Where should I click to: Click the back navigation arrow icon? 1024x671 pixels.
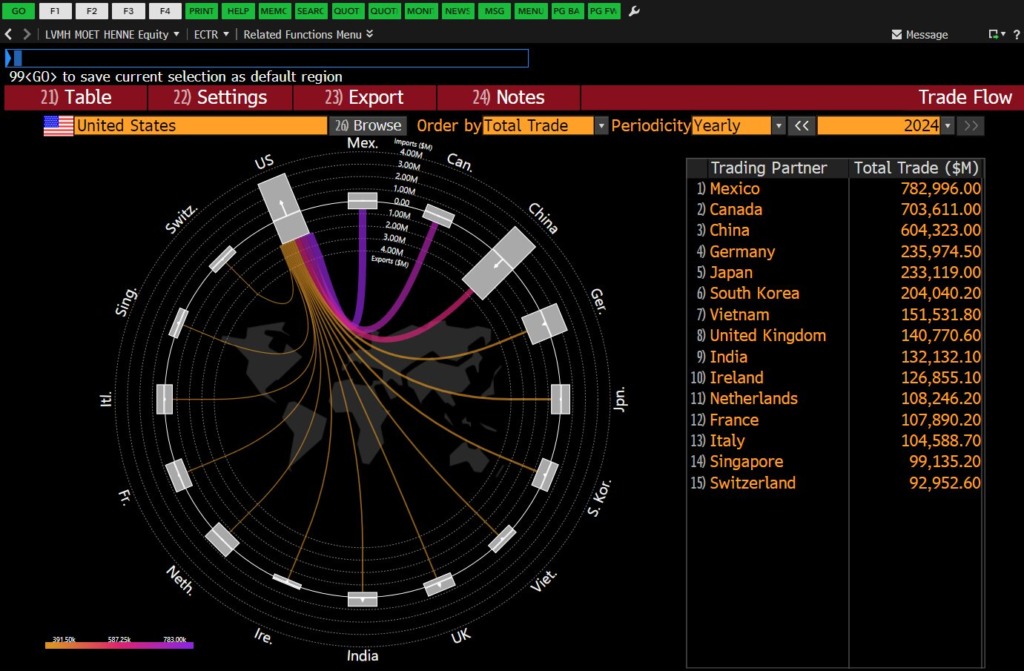[x=9, y=34]
